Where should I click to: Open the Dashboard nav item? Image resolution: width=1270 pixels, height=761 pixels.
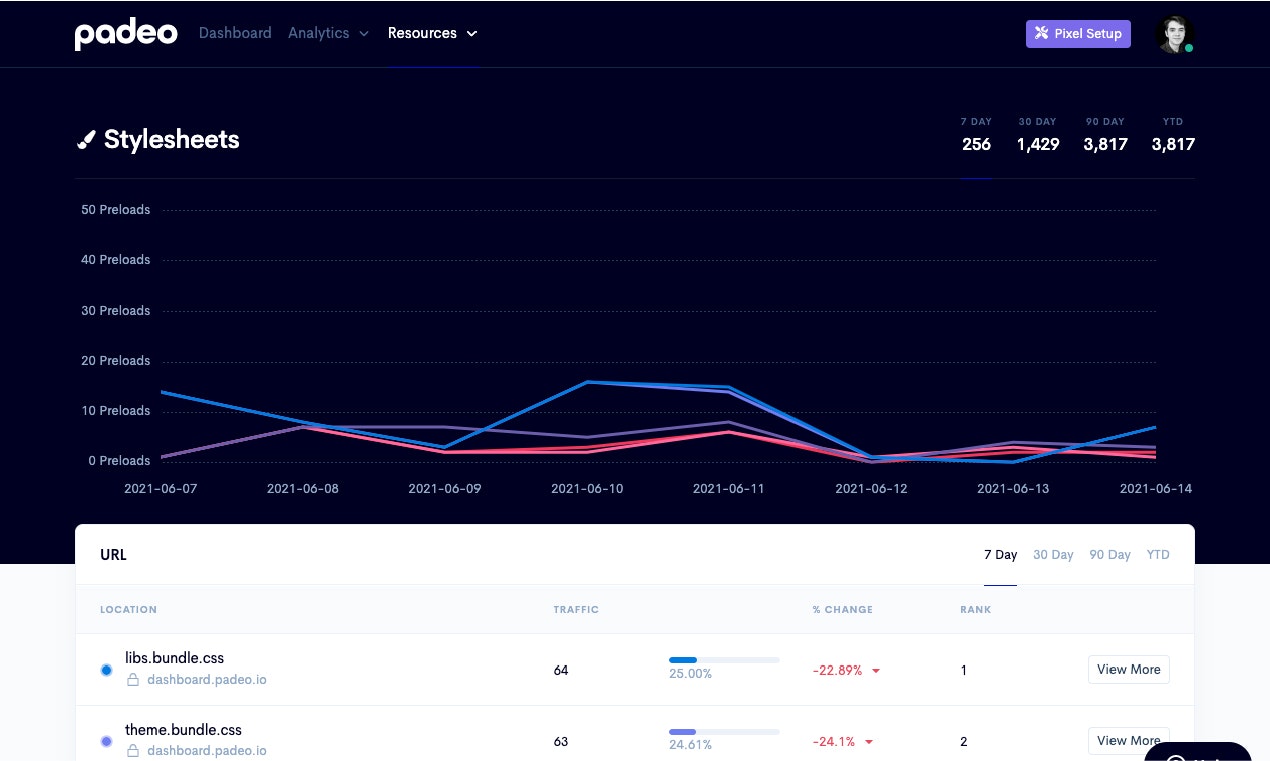point(235,33)
